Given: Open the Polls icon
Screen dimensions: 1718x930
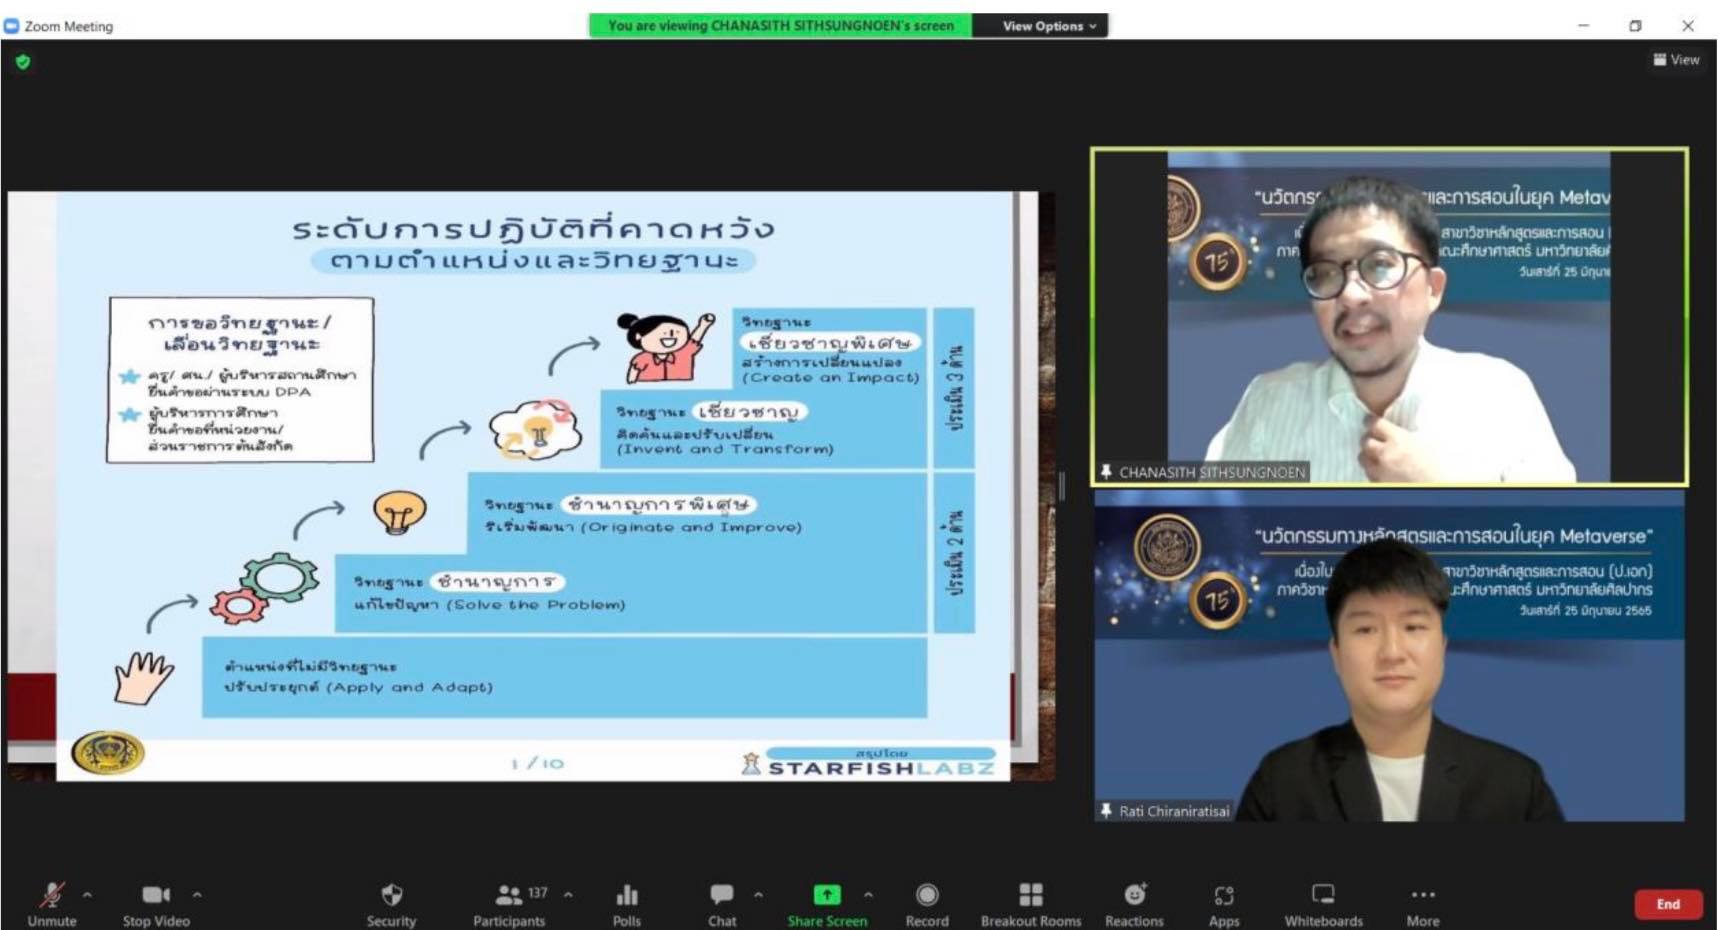Looking at the screenshot, I should (627, 902).
